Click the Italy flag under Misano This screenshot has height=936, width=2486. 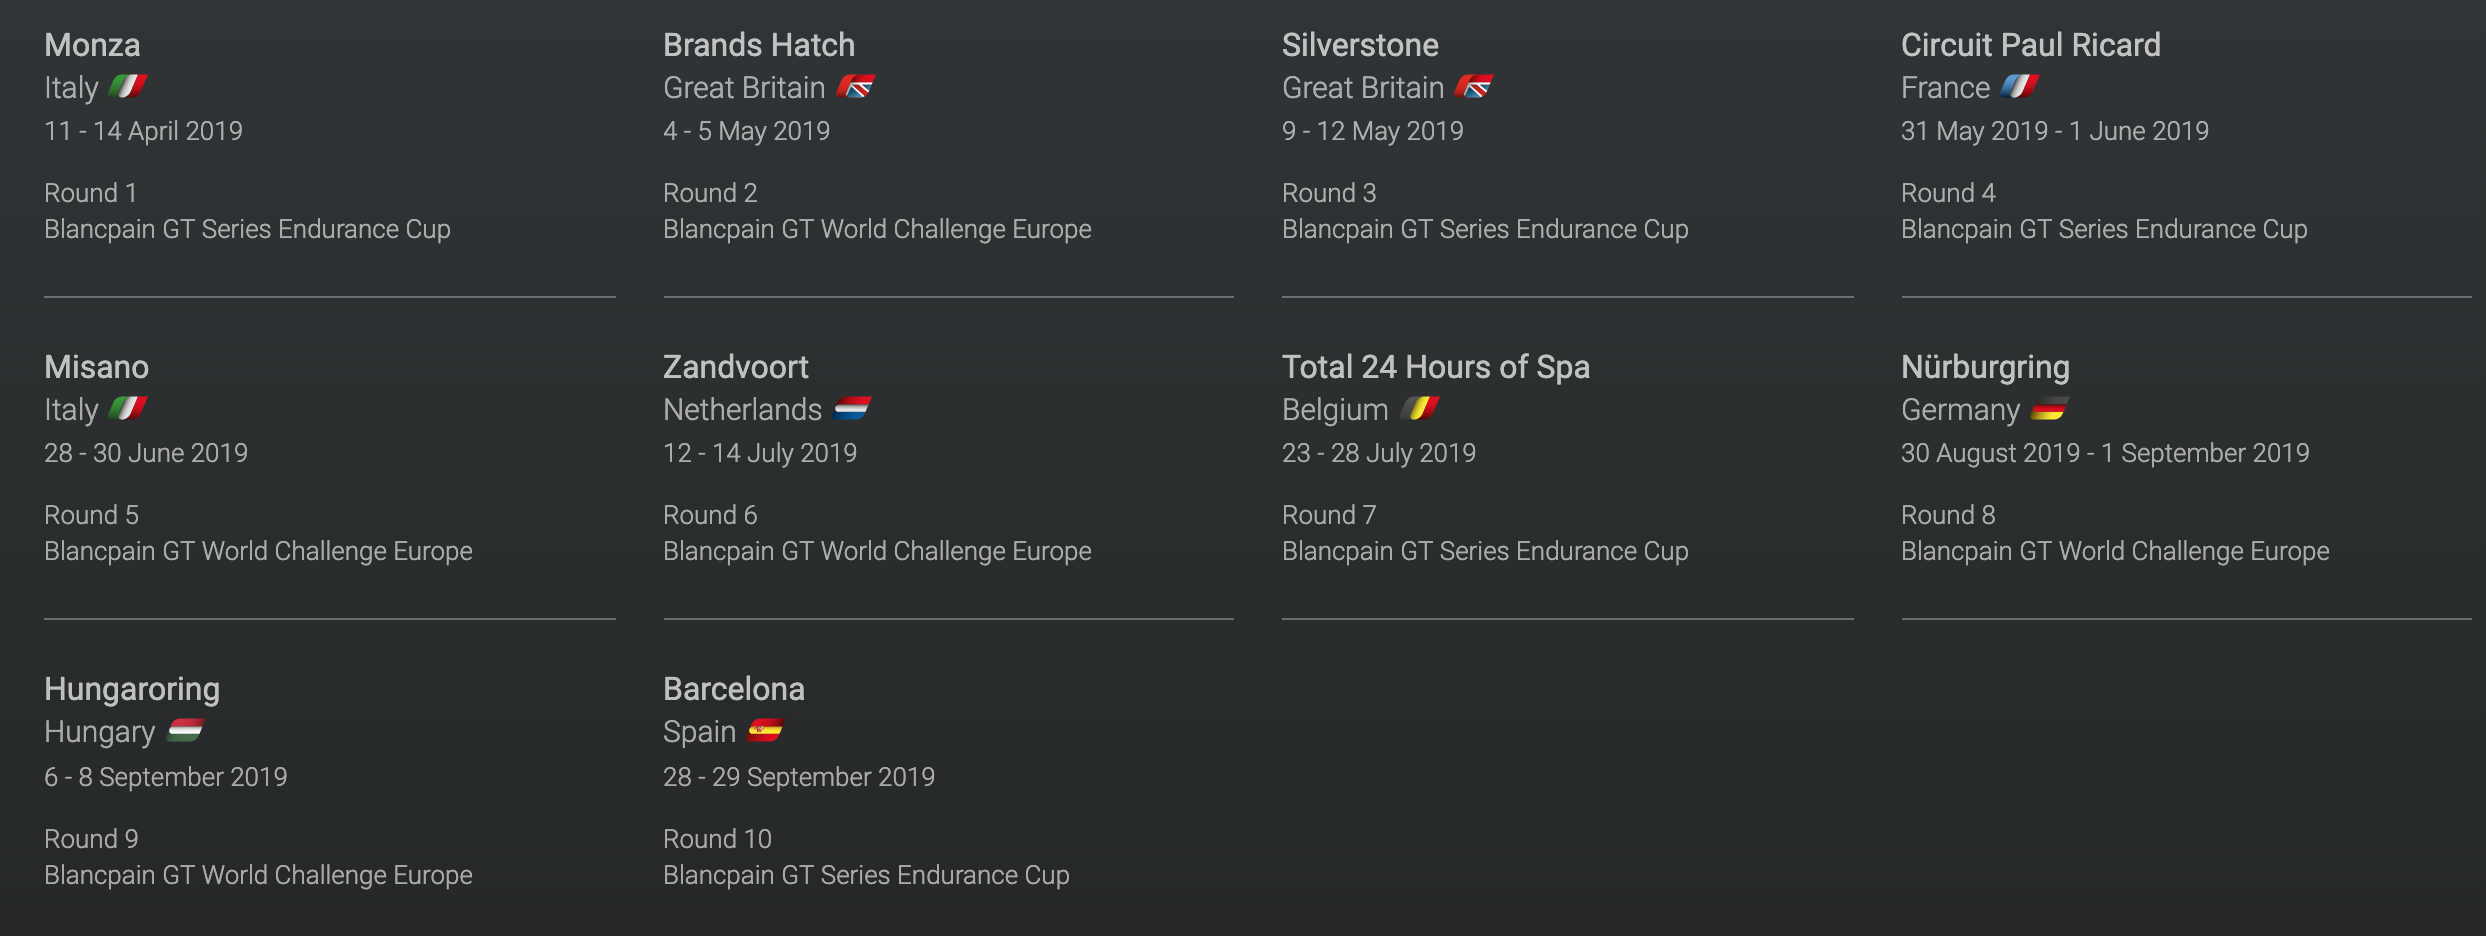click(128, 409)
